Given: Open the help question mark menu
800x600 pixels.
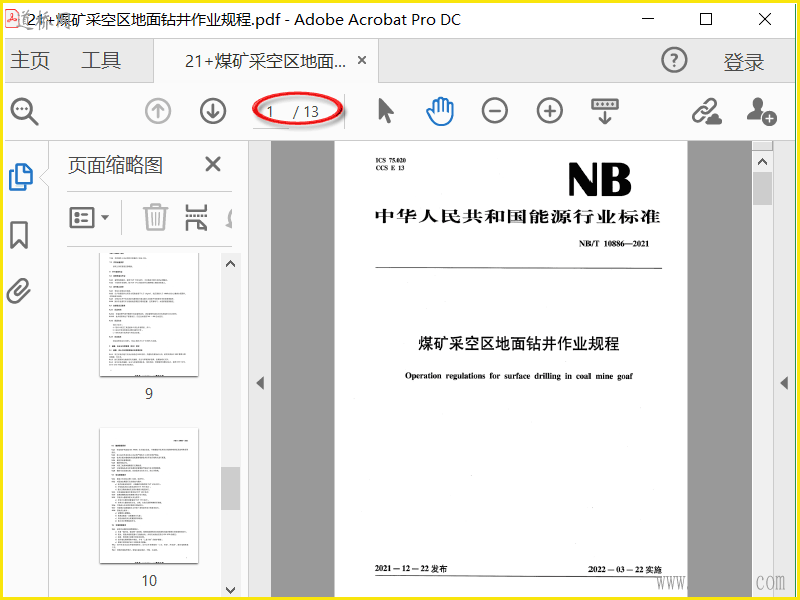Looking at the screenshot, I should (674, 60).
